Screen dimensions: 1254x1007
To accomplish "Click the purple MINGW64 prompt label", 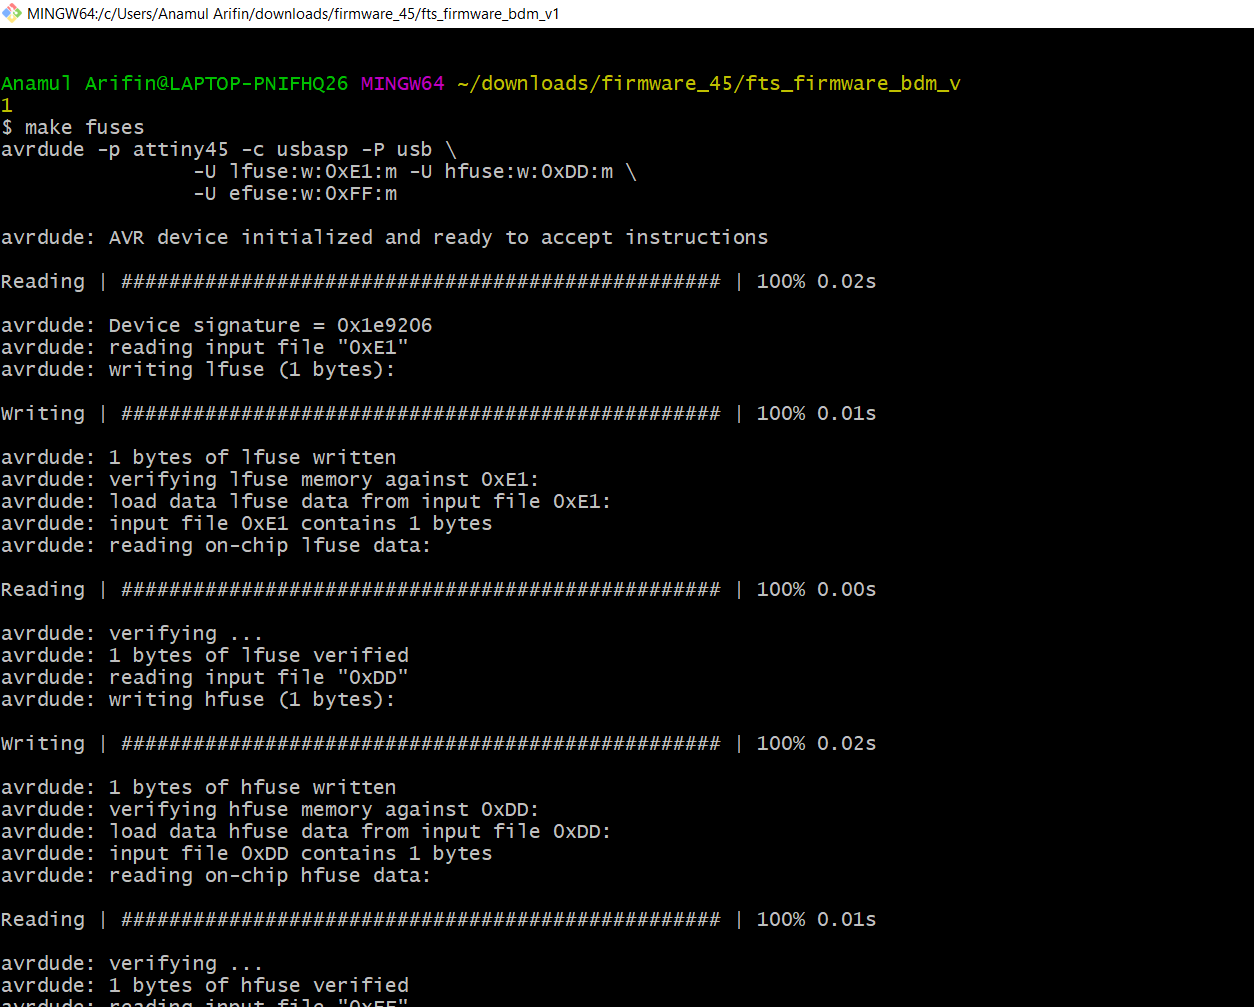I will point(402,84).
